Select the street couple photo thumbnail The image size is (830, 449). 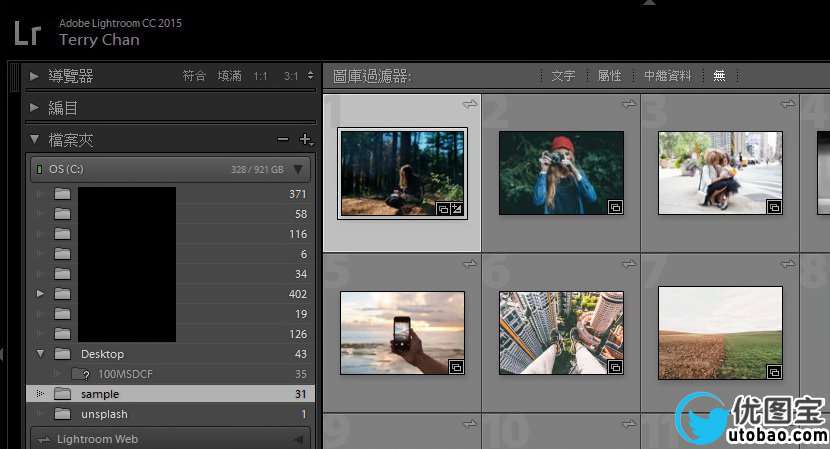pyautogui.click(x=720, y=173)
